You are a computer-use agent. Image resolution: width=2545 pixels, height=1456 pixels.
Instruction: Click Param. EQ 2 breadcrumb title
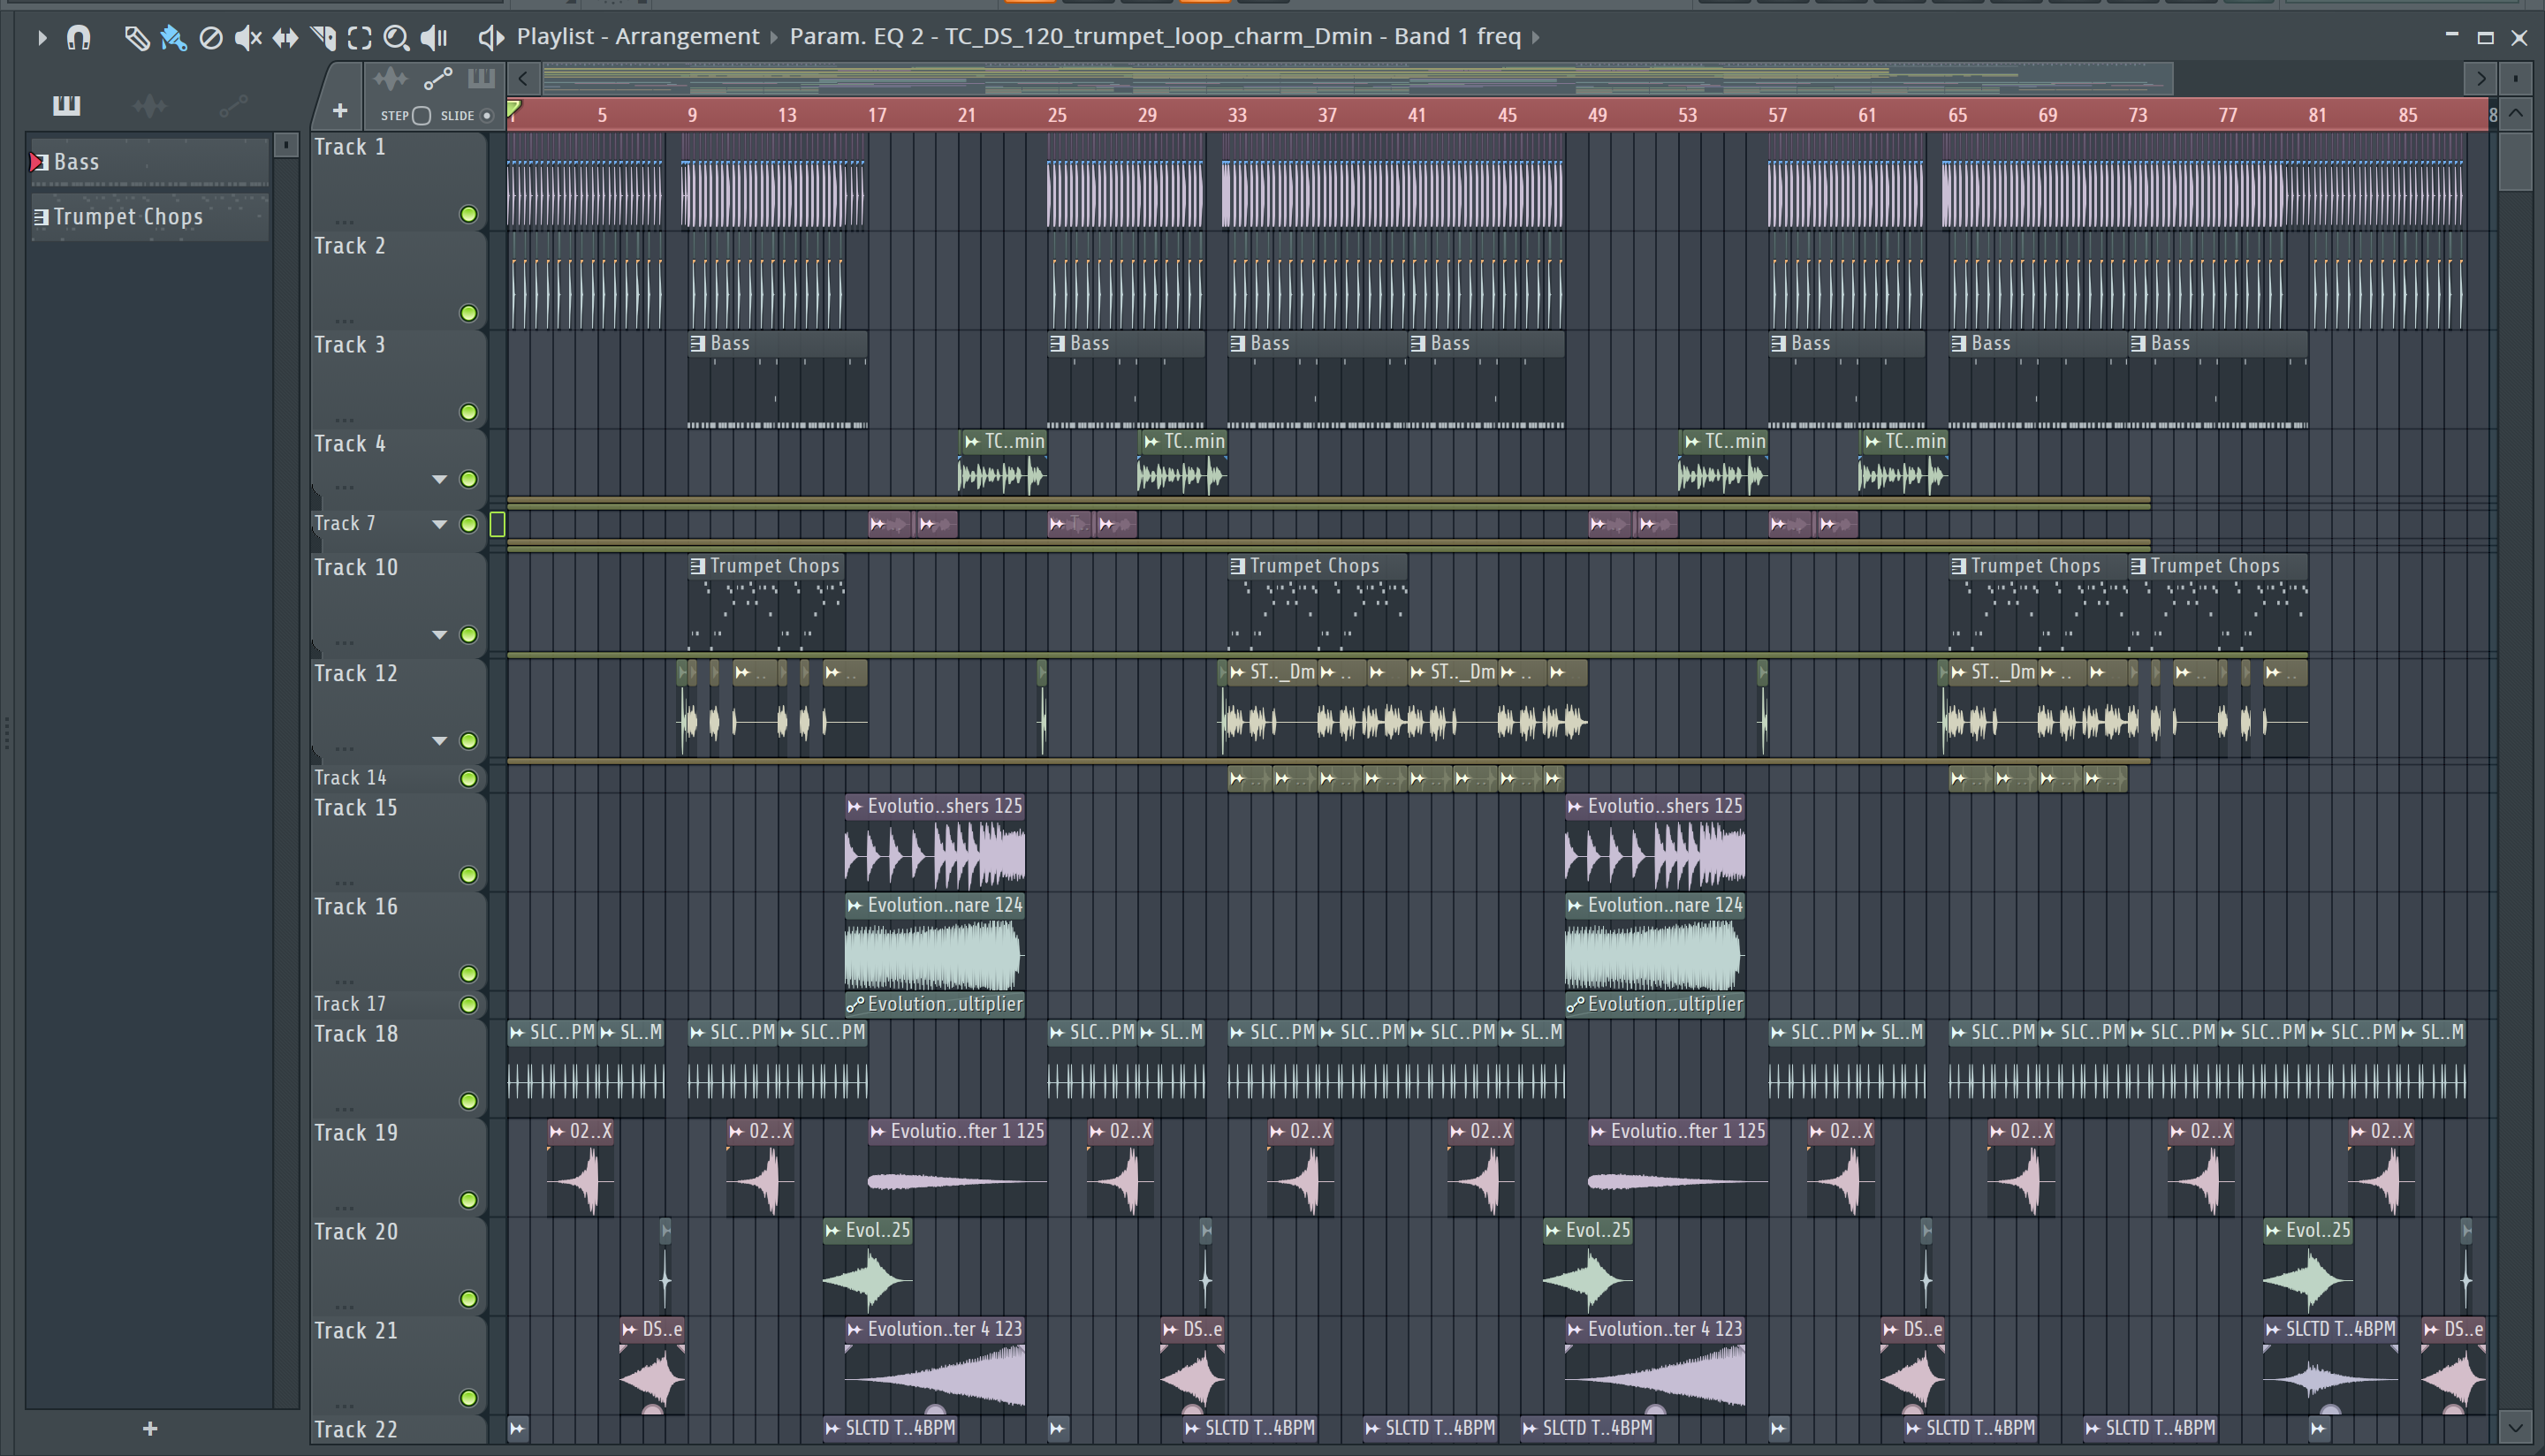[x=1155, y=37]
